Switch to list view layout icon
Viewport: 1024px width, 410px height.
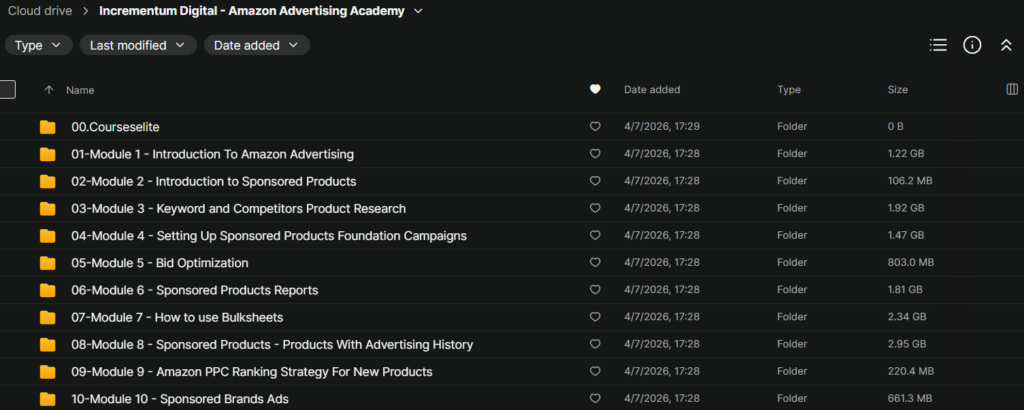pos(938,45)
